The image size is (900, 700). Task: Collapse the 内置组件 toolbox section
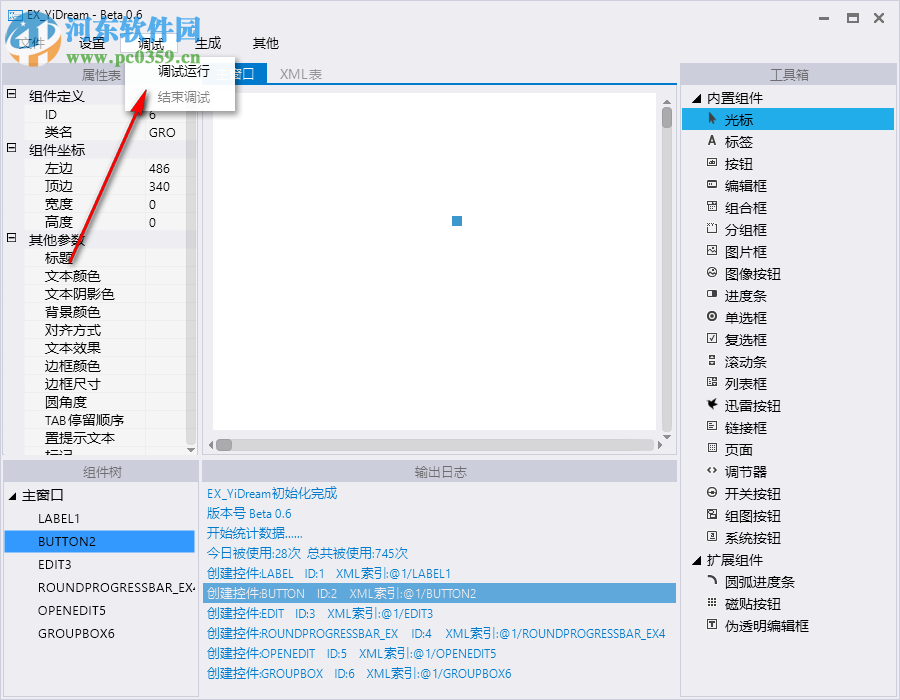point(697,97)
